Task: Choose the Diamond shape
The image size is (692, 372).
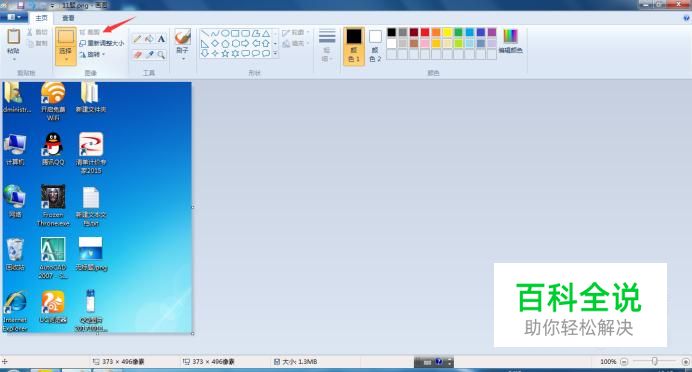Action: click(x=215, y=44)
